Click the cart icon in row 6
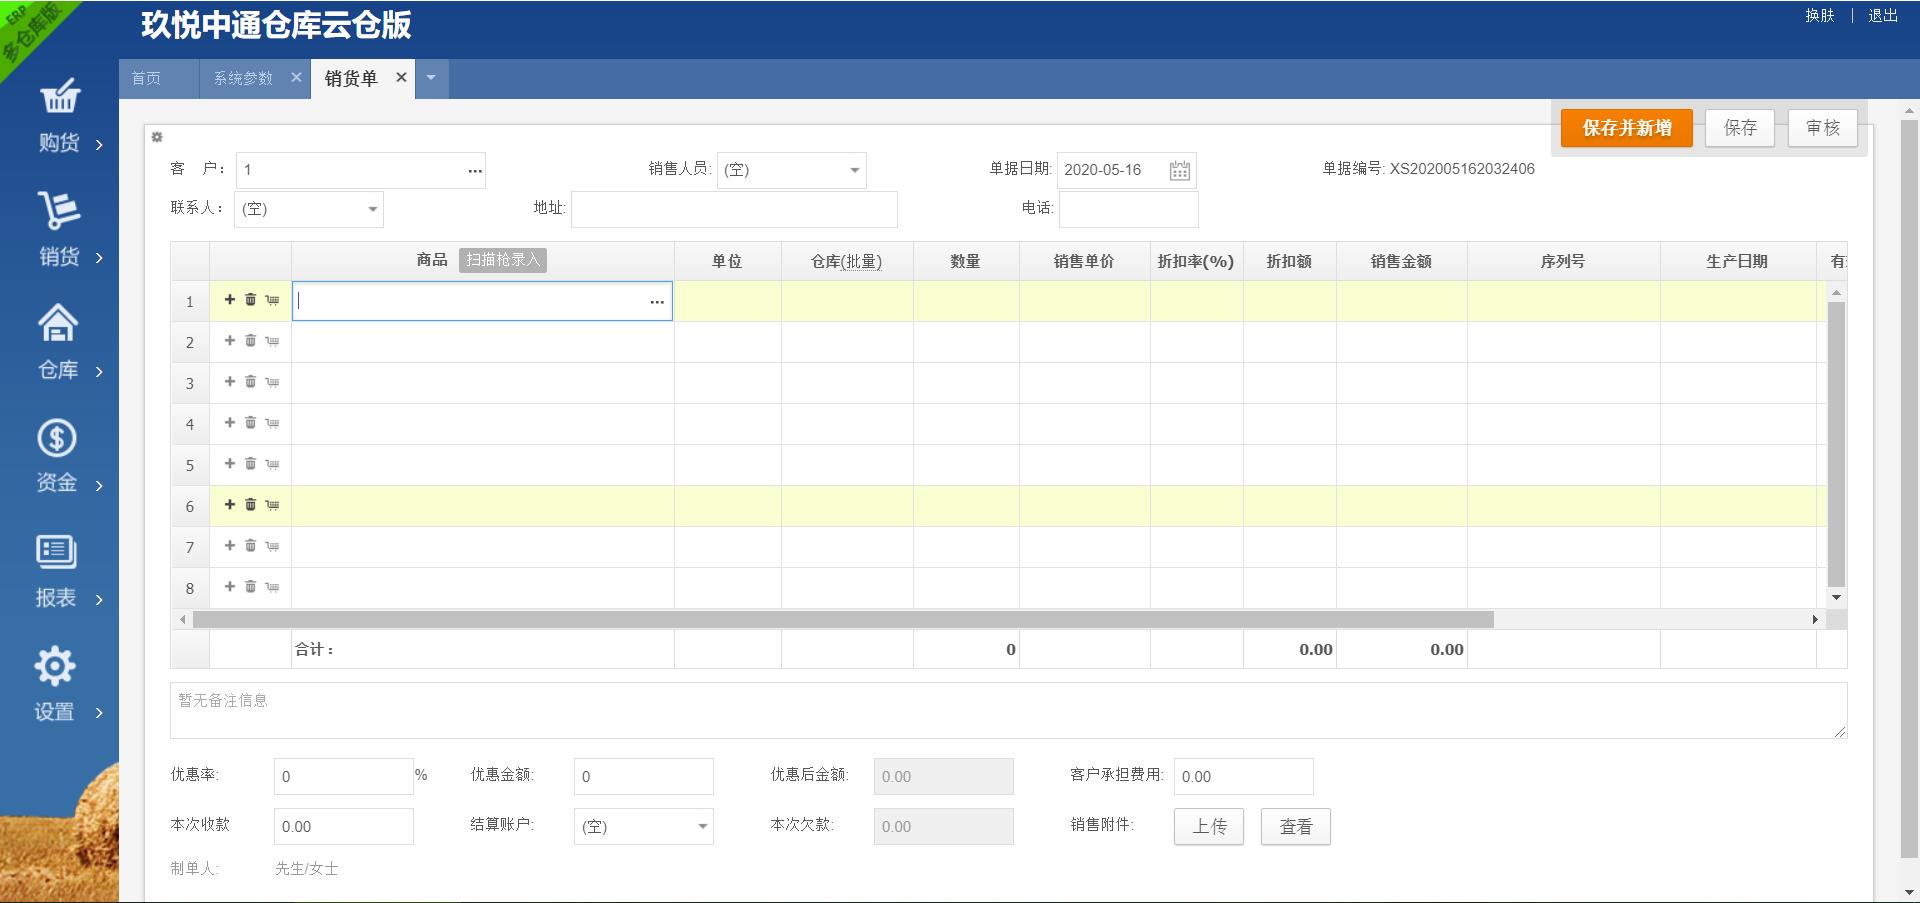Screen dimensions: 1920x903 (x=272, y=505)
